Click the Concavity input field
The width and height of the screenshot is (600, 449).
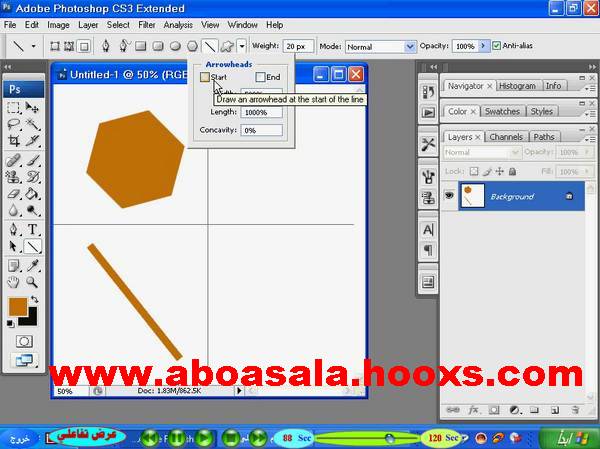pyautogui.click(x=262, y=130)
